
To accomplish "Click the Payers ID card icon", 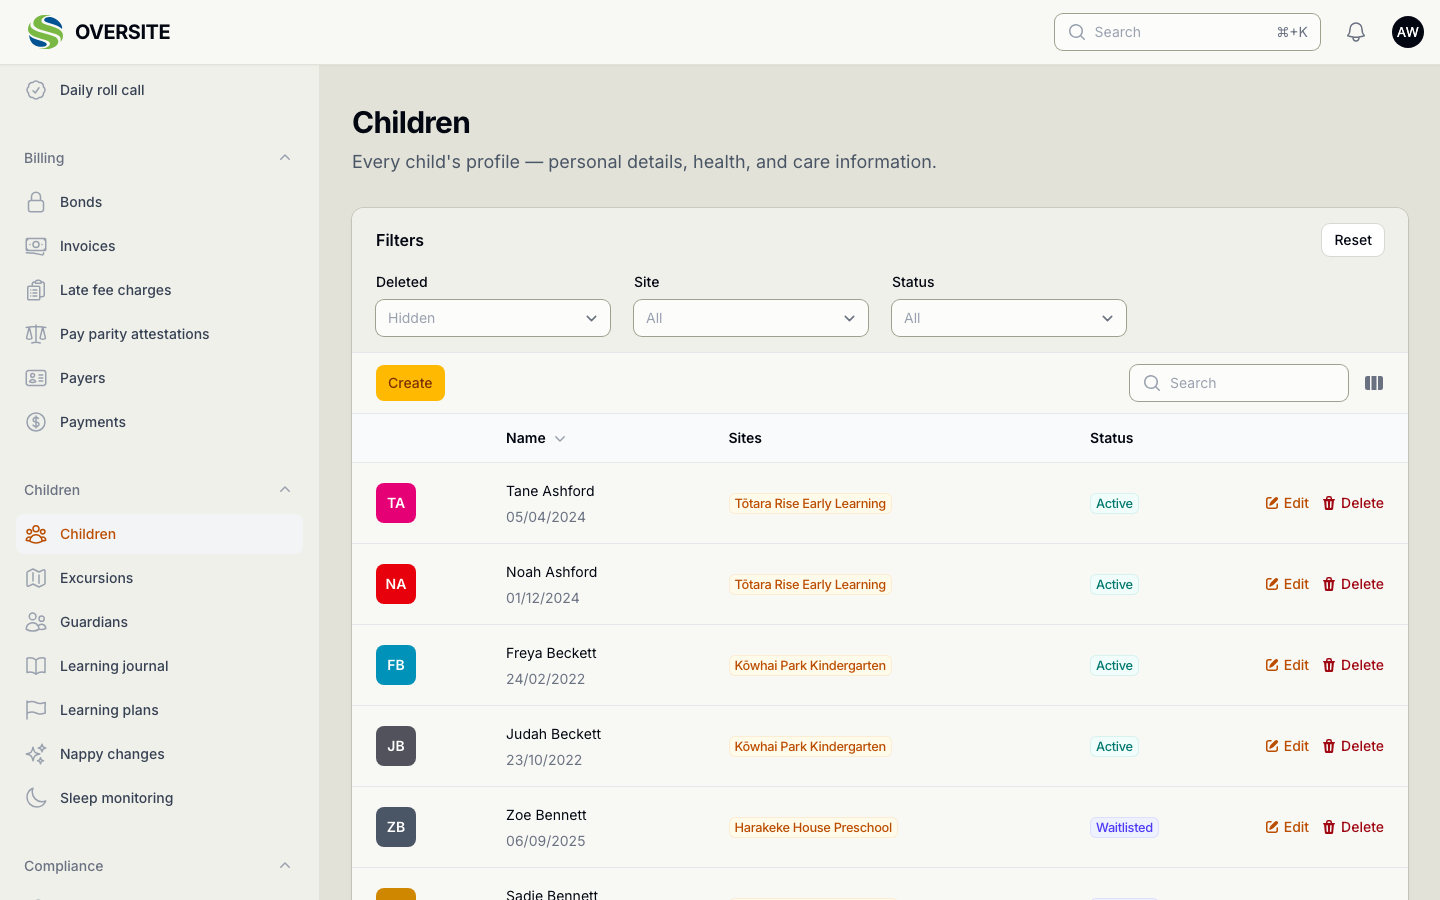I will 36,378.
